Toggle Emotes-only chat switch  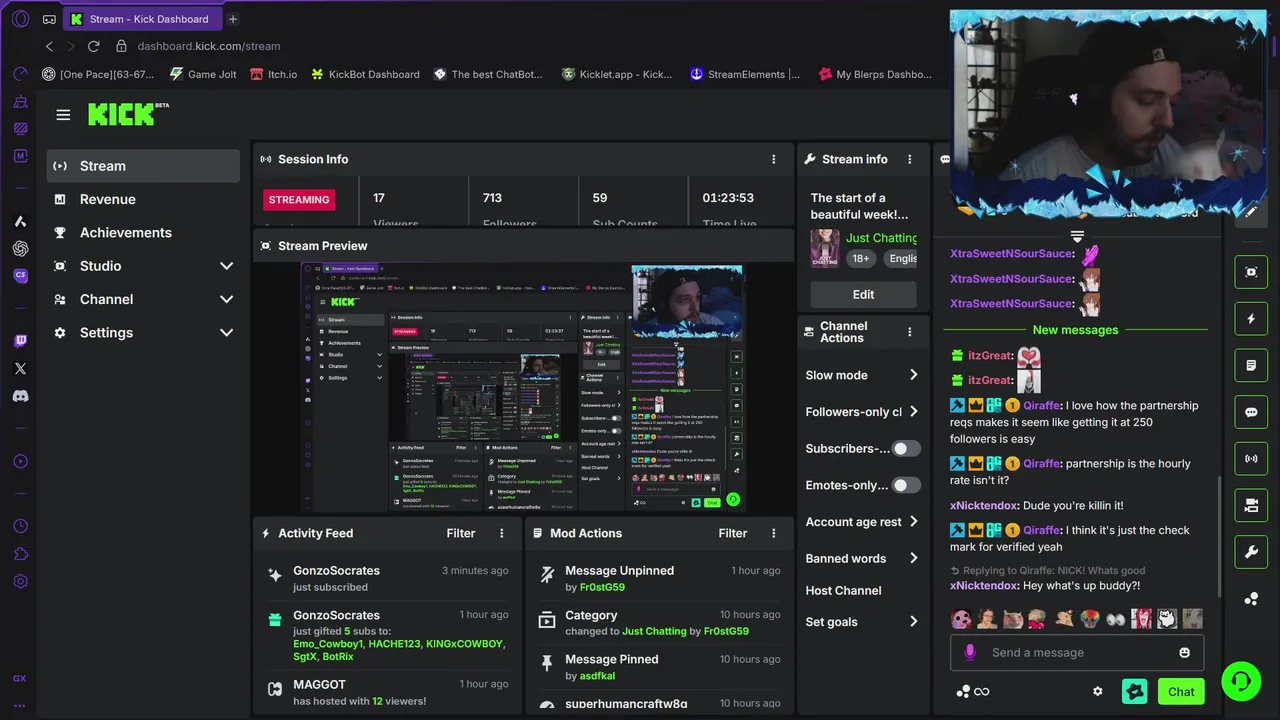(x=906, y=485)
